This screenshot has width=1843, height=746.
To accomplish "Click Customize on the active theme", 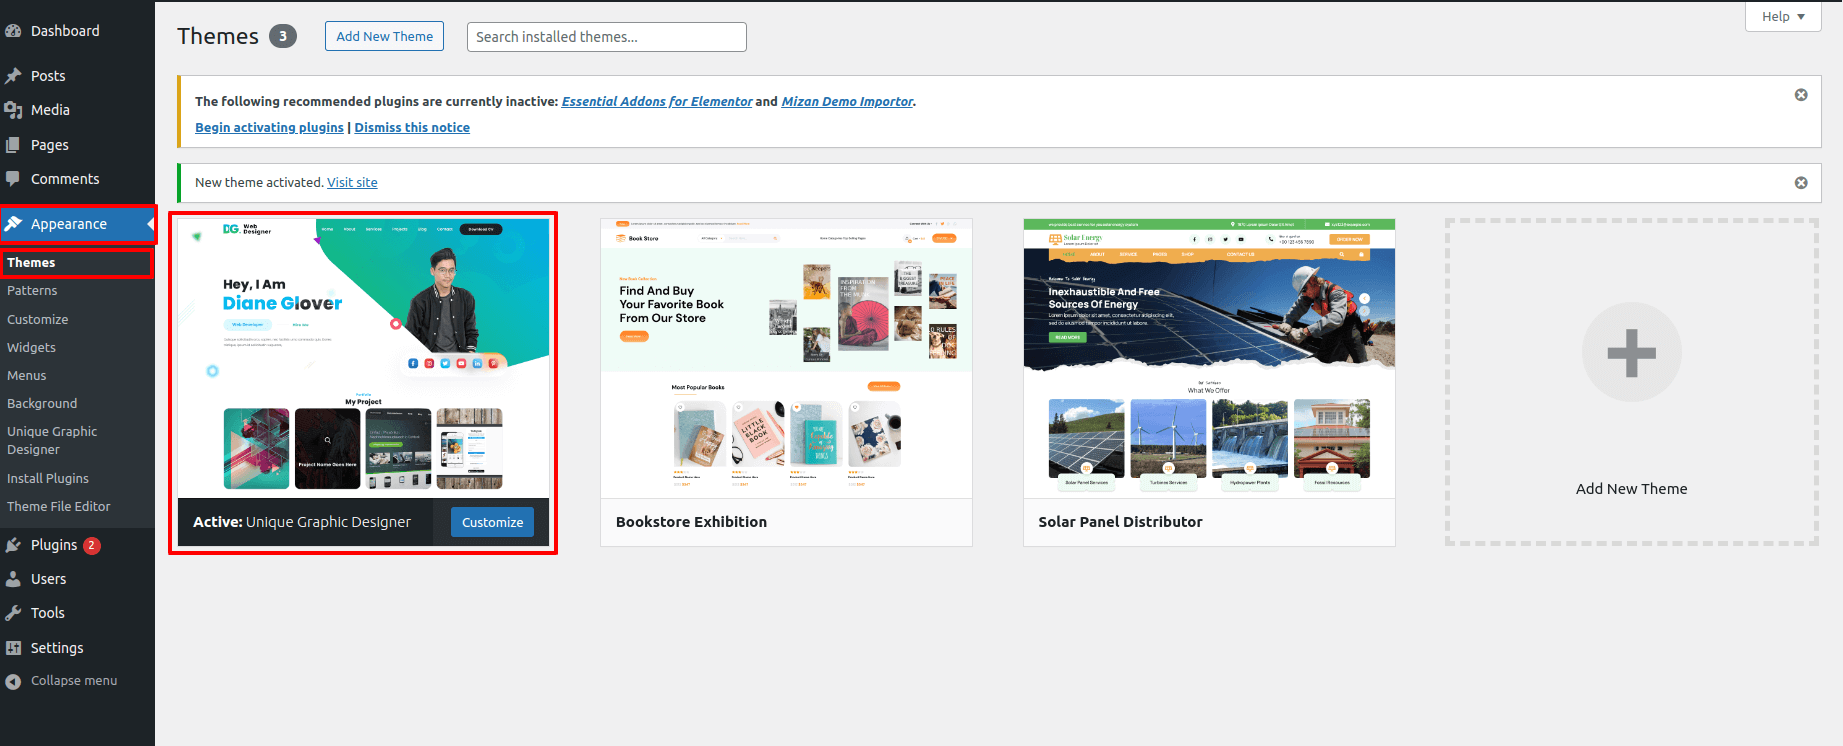I will [x=492, y=522].
